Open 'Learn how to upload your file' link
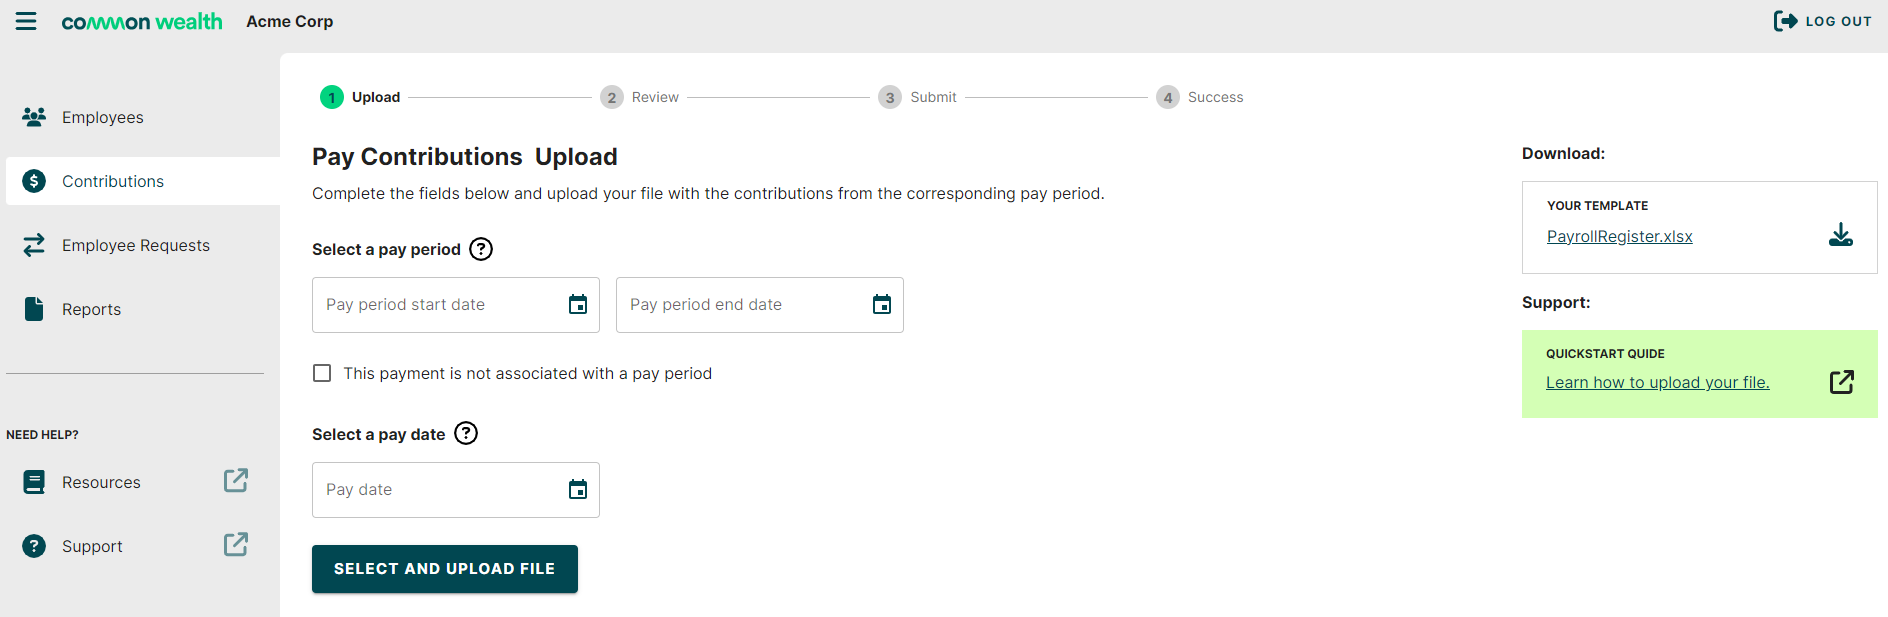The image size is (1888, 617). (x=1657, y=383)
